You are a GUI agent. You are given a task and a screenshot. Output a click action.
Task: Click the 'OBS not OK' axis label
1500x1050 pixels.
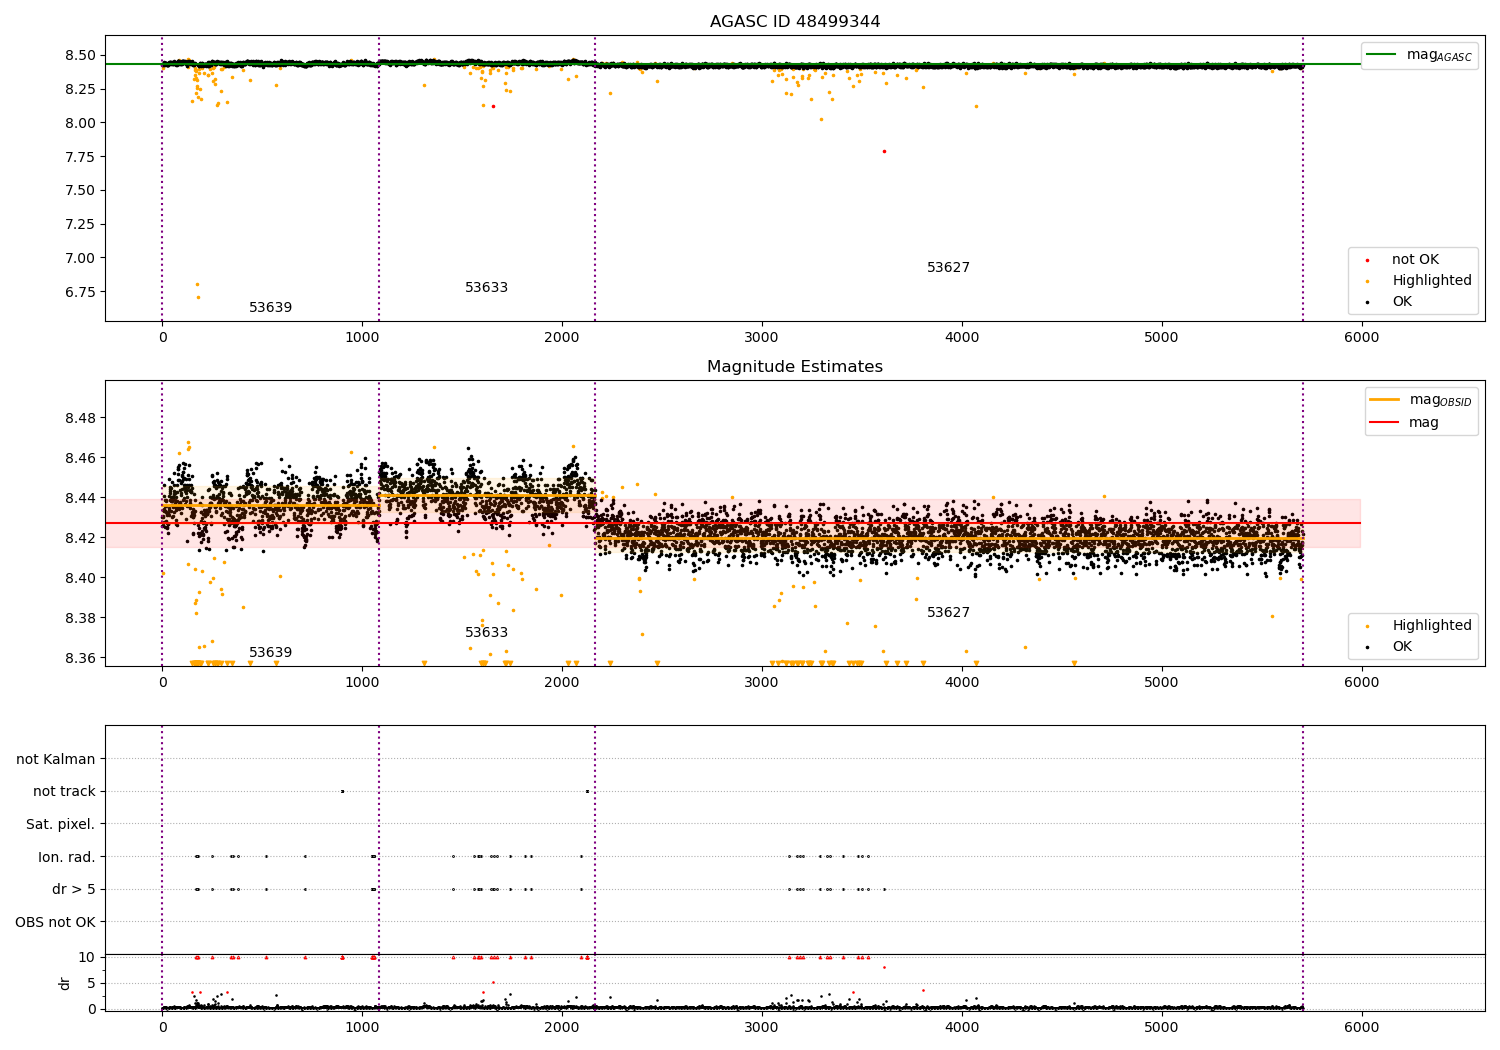point(56,923)
